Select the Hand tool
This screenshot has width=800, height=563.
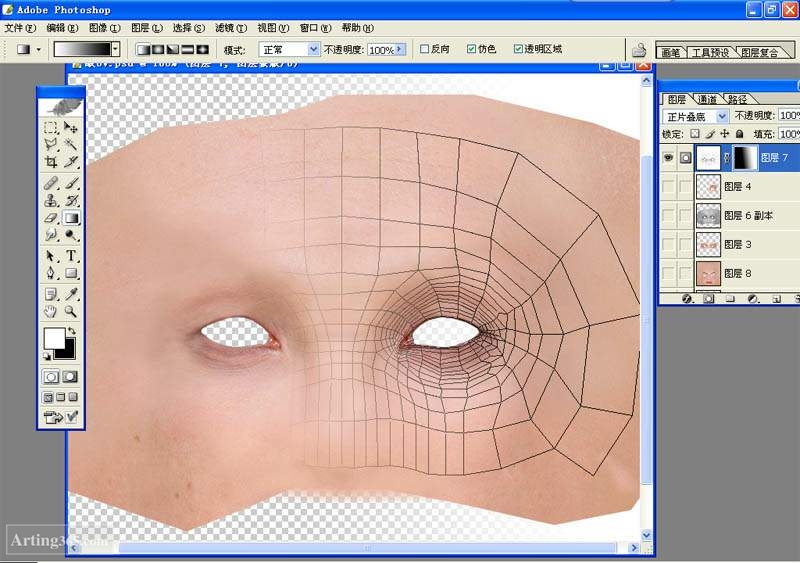point(51,311)
